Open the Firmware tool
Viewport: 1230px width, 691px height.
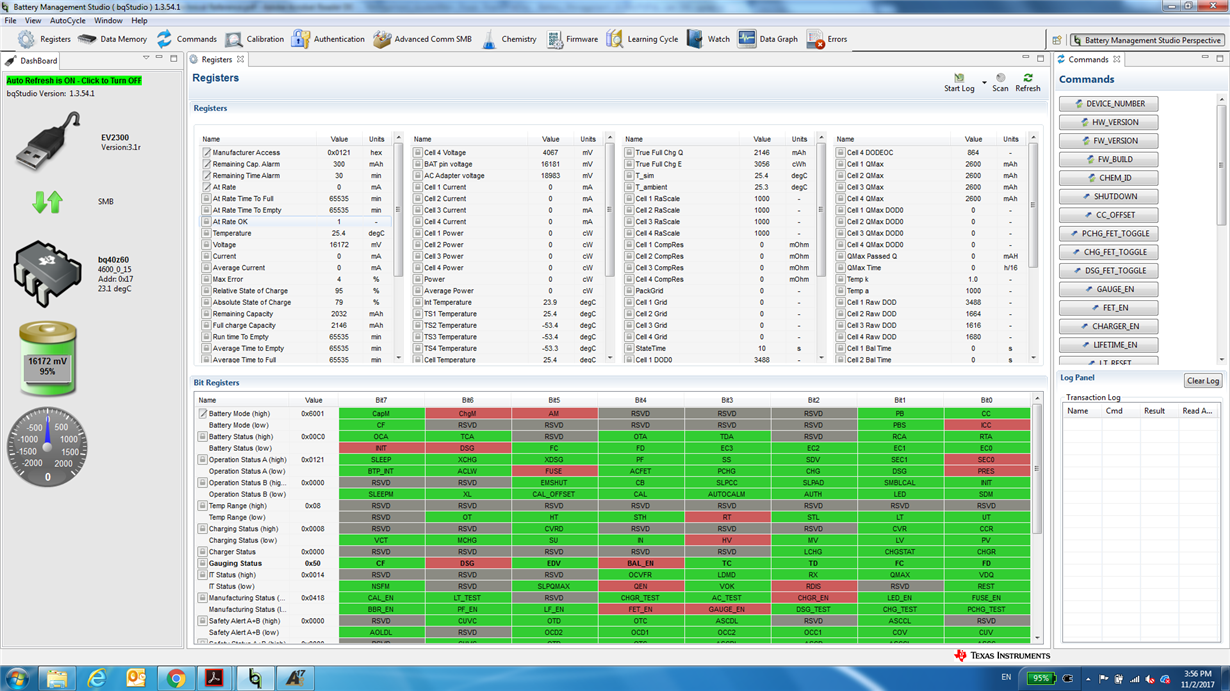[572, 39]
